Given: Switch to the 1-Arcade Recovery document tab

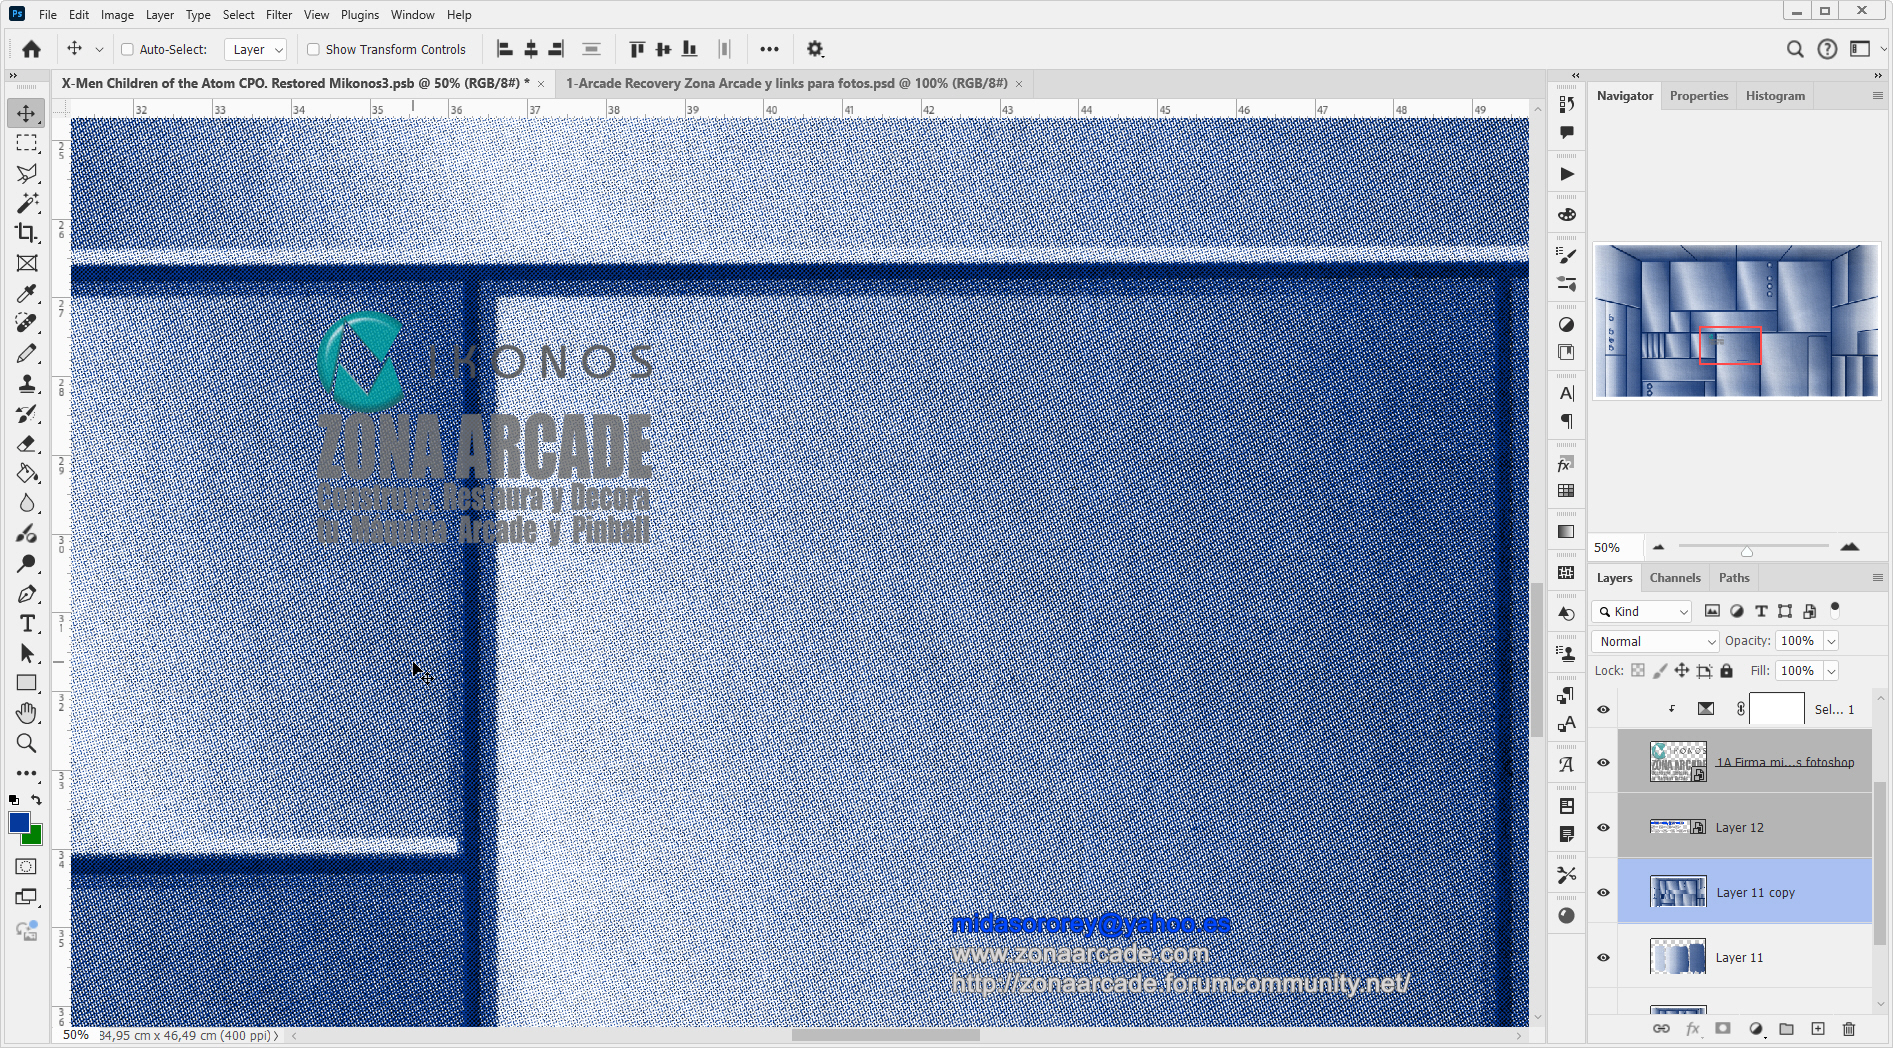Looking at the screenshot, I should click(786, 83).
